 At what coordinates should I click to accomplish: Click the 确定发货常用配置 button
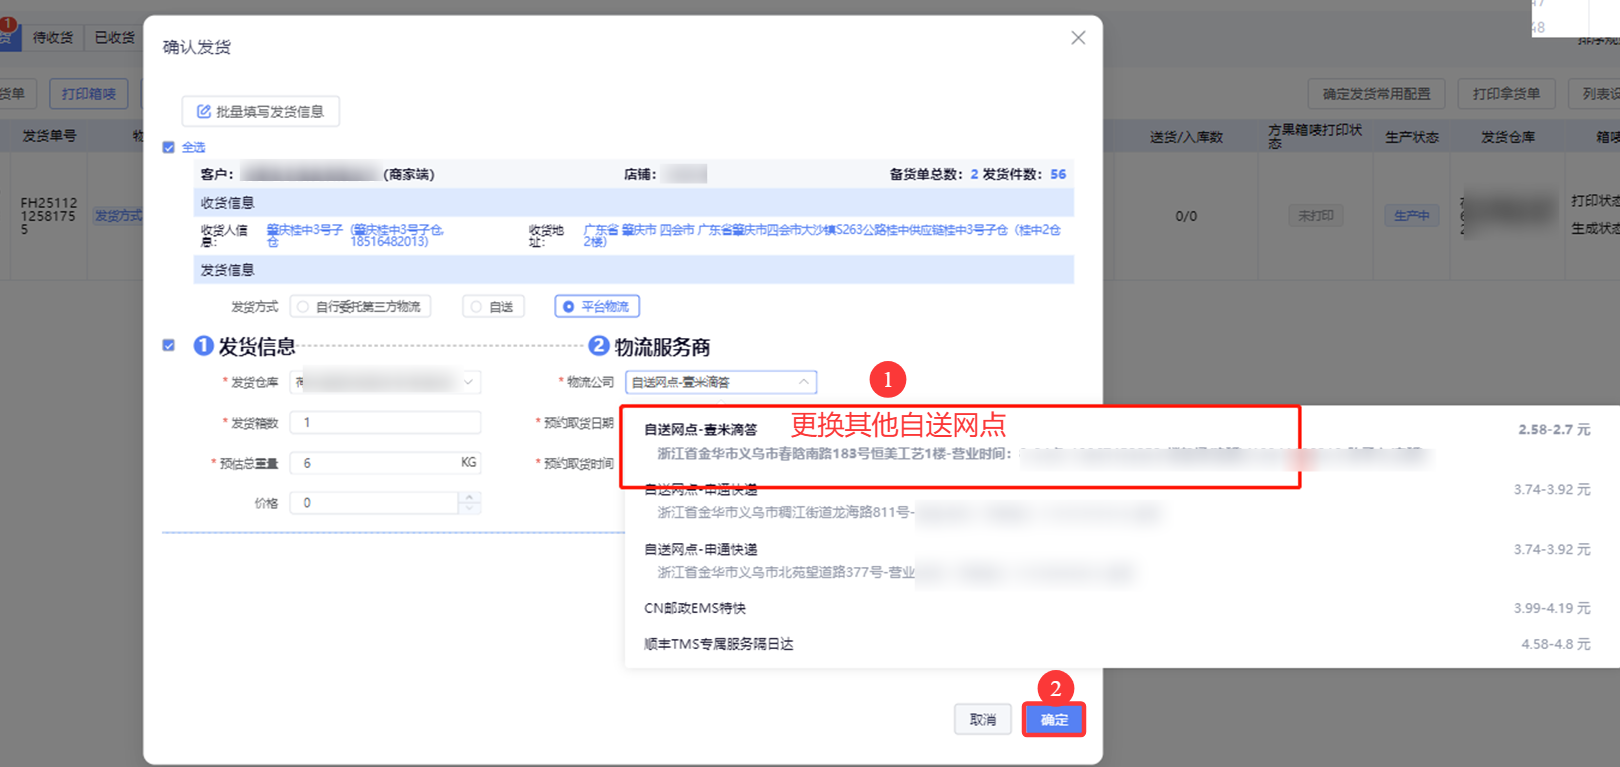[1376, 94]
